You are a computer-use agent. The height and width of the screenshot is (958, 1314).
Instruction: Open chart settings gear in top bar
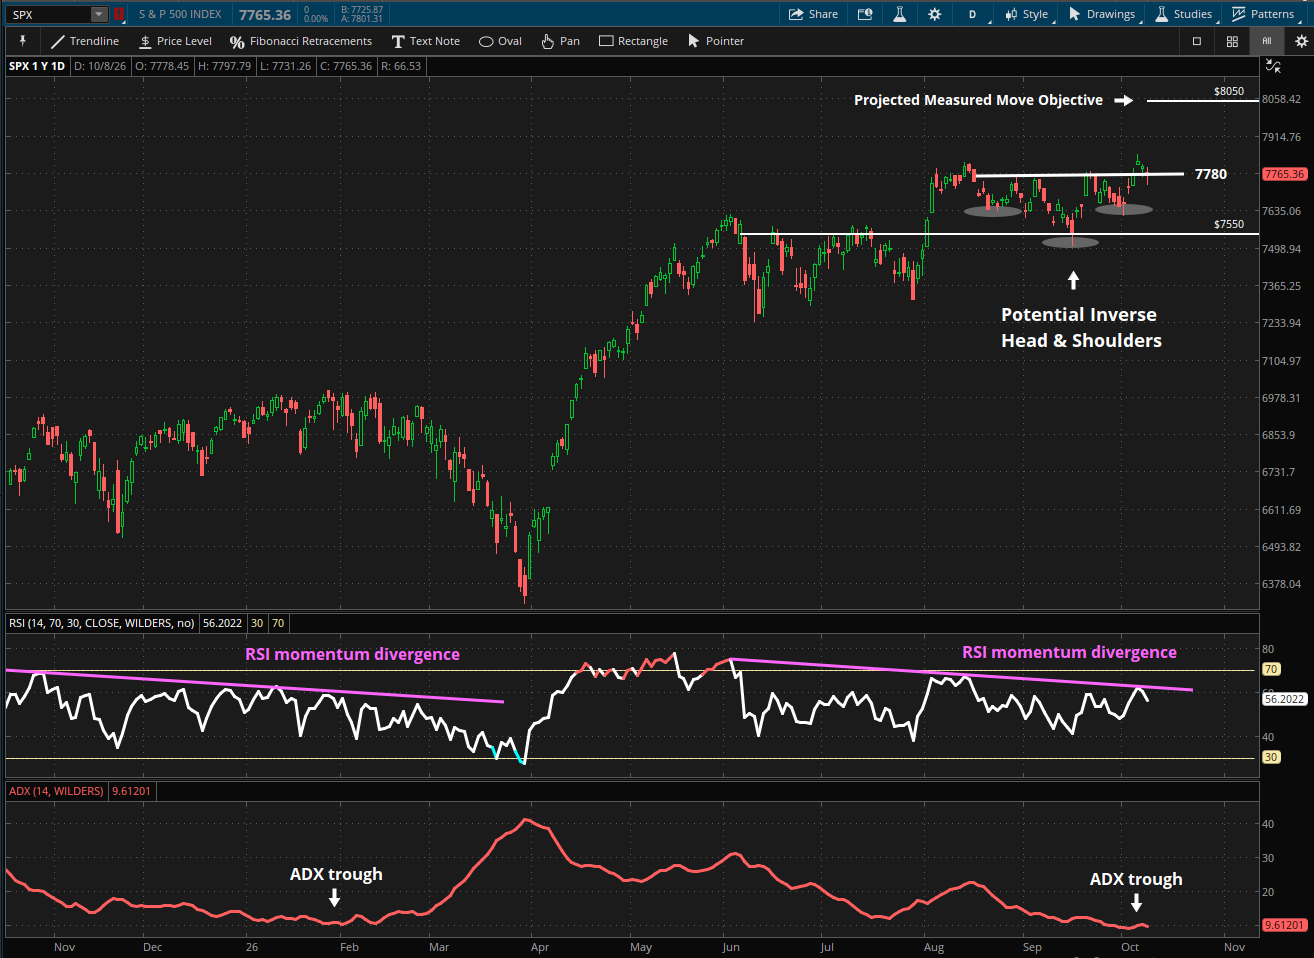click(934, 14)
